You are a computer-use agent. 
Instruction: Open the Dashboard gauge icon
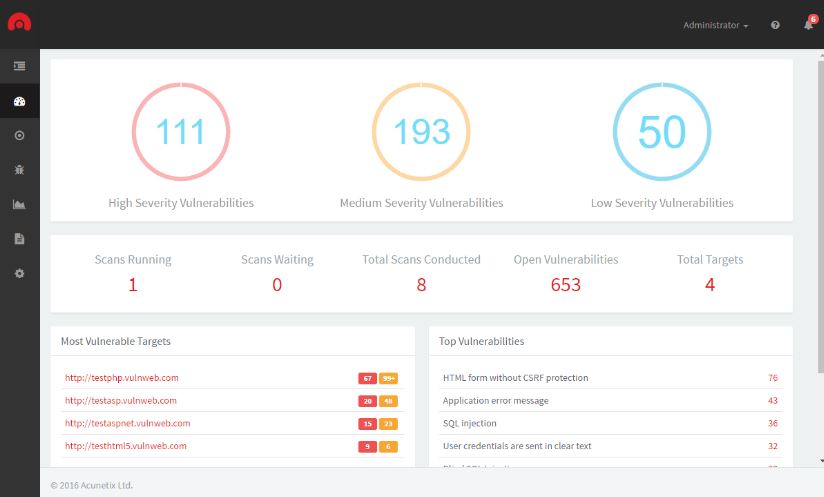pyautogui.click(x=19, y=101)
